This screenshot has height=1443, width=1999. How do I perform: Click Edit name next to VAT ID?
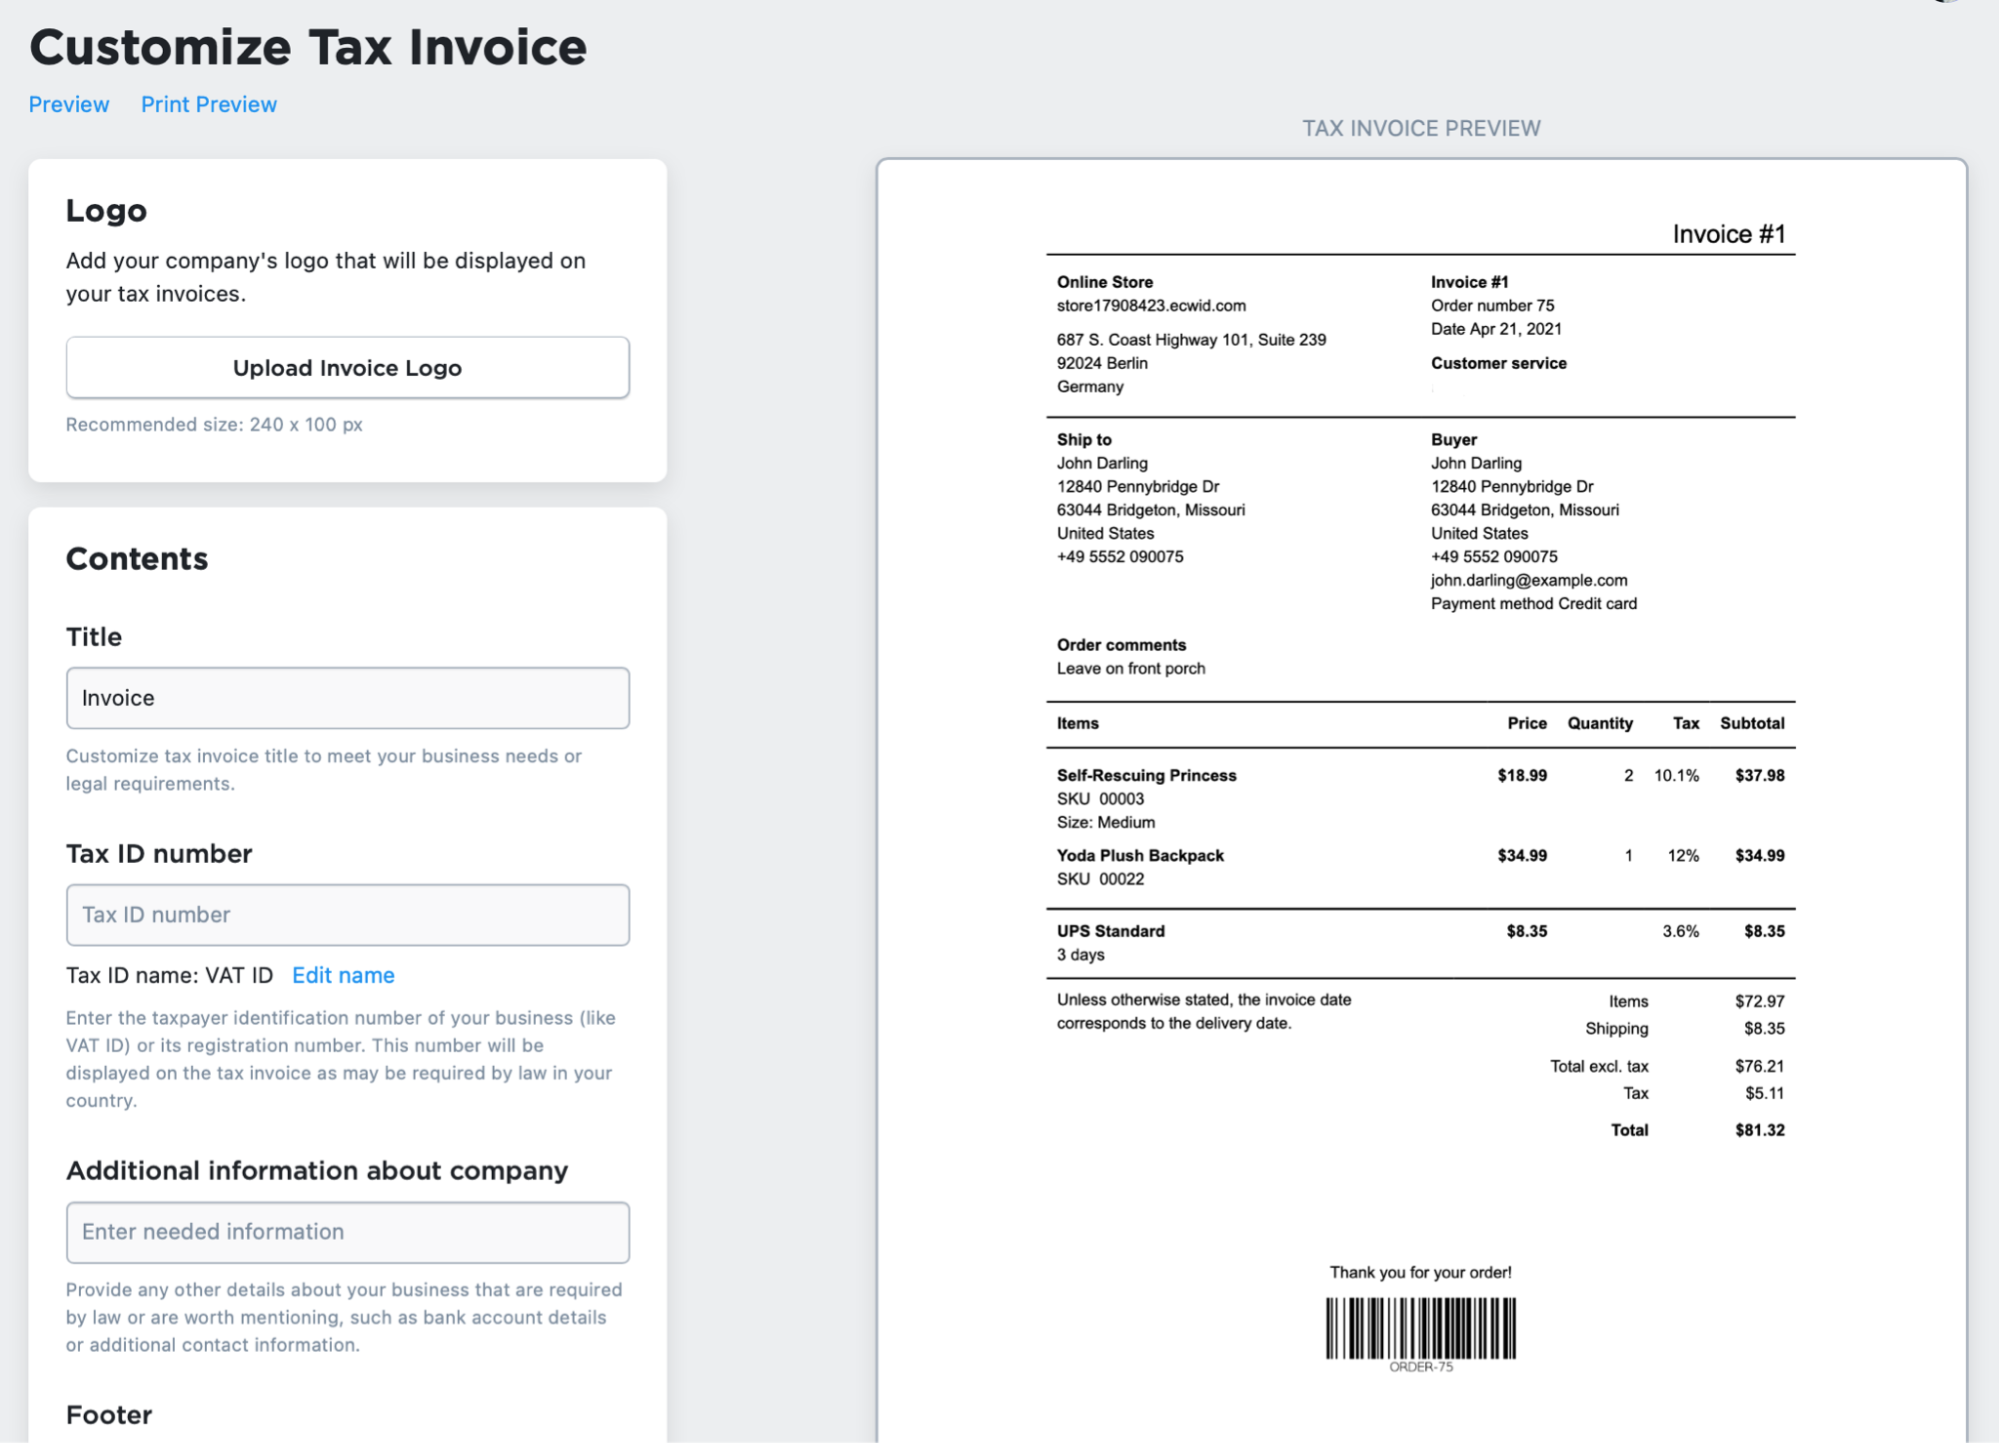click(x=342, y=975)
